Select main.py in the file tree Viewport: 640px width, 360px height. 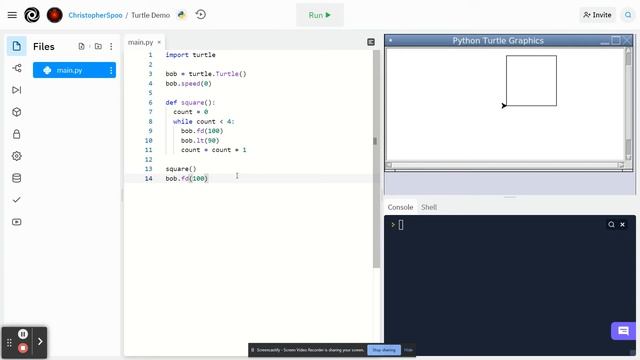point(74,70)
